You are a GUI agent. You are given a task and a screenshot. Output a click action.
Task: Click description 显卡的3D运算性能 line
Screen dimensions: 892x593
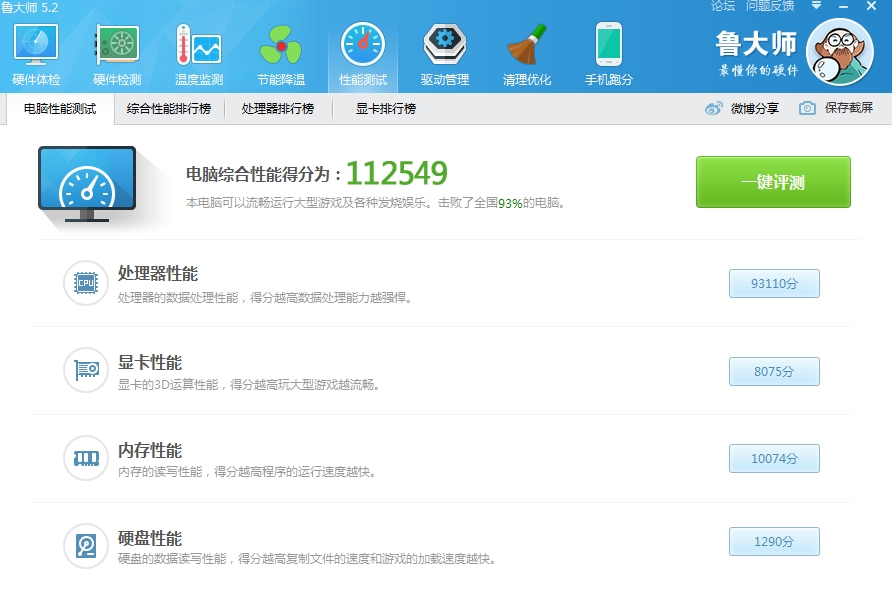(x=249, y=385)
